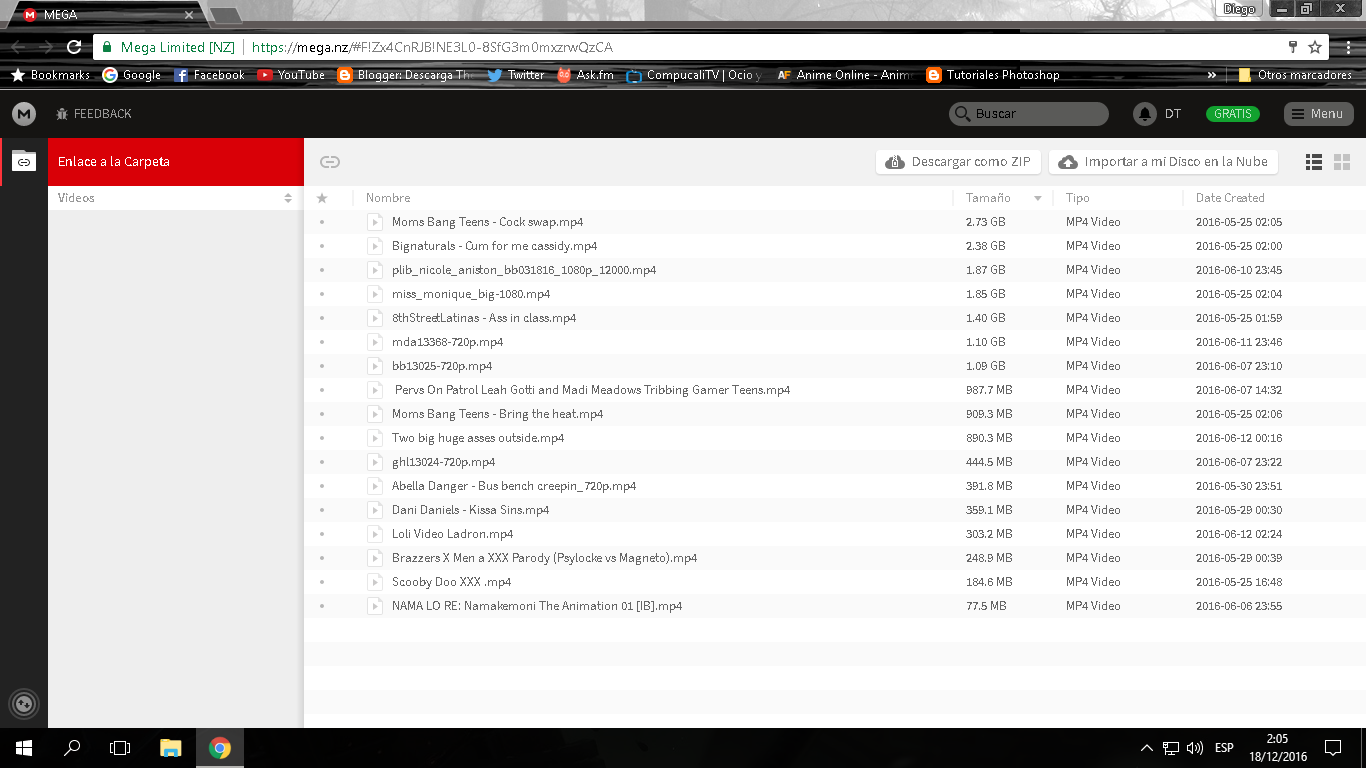The width and height of the screenshot is (1366, 768).
Task: Open the FEEDBACK bug icon link
Action: pyautogui.click(x=63, y=114)
